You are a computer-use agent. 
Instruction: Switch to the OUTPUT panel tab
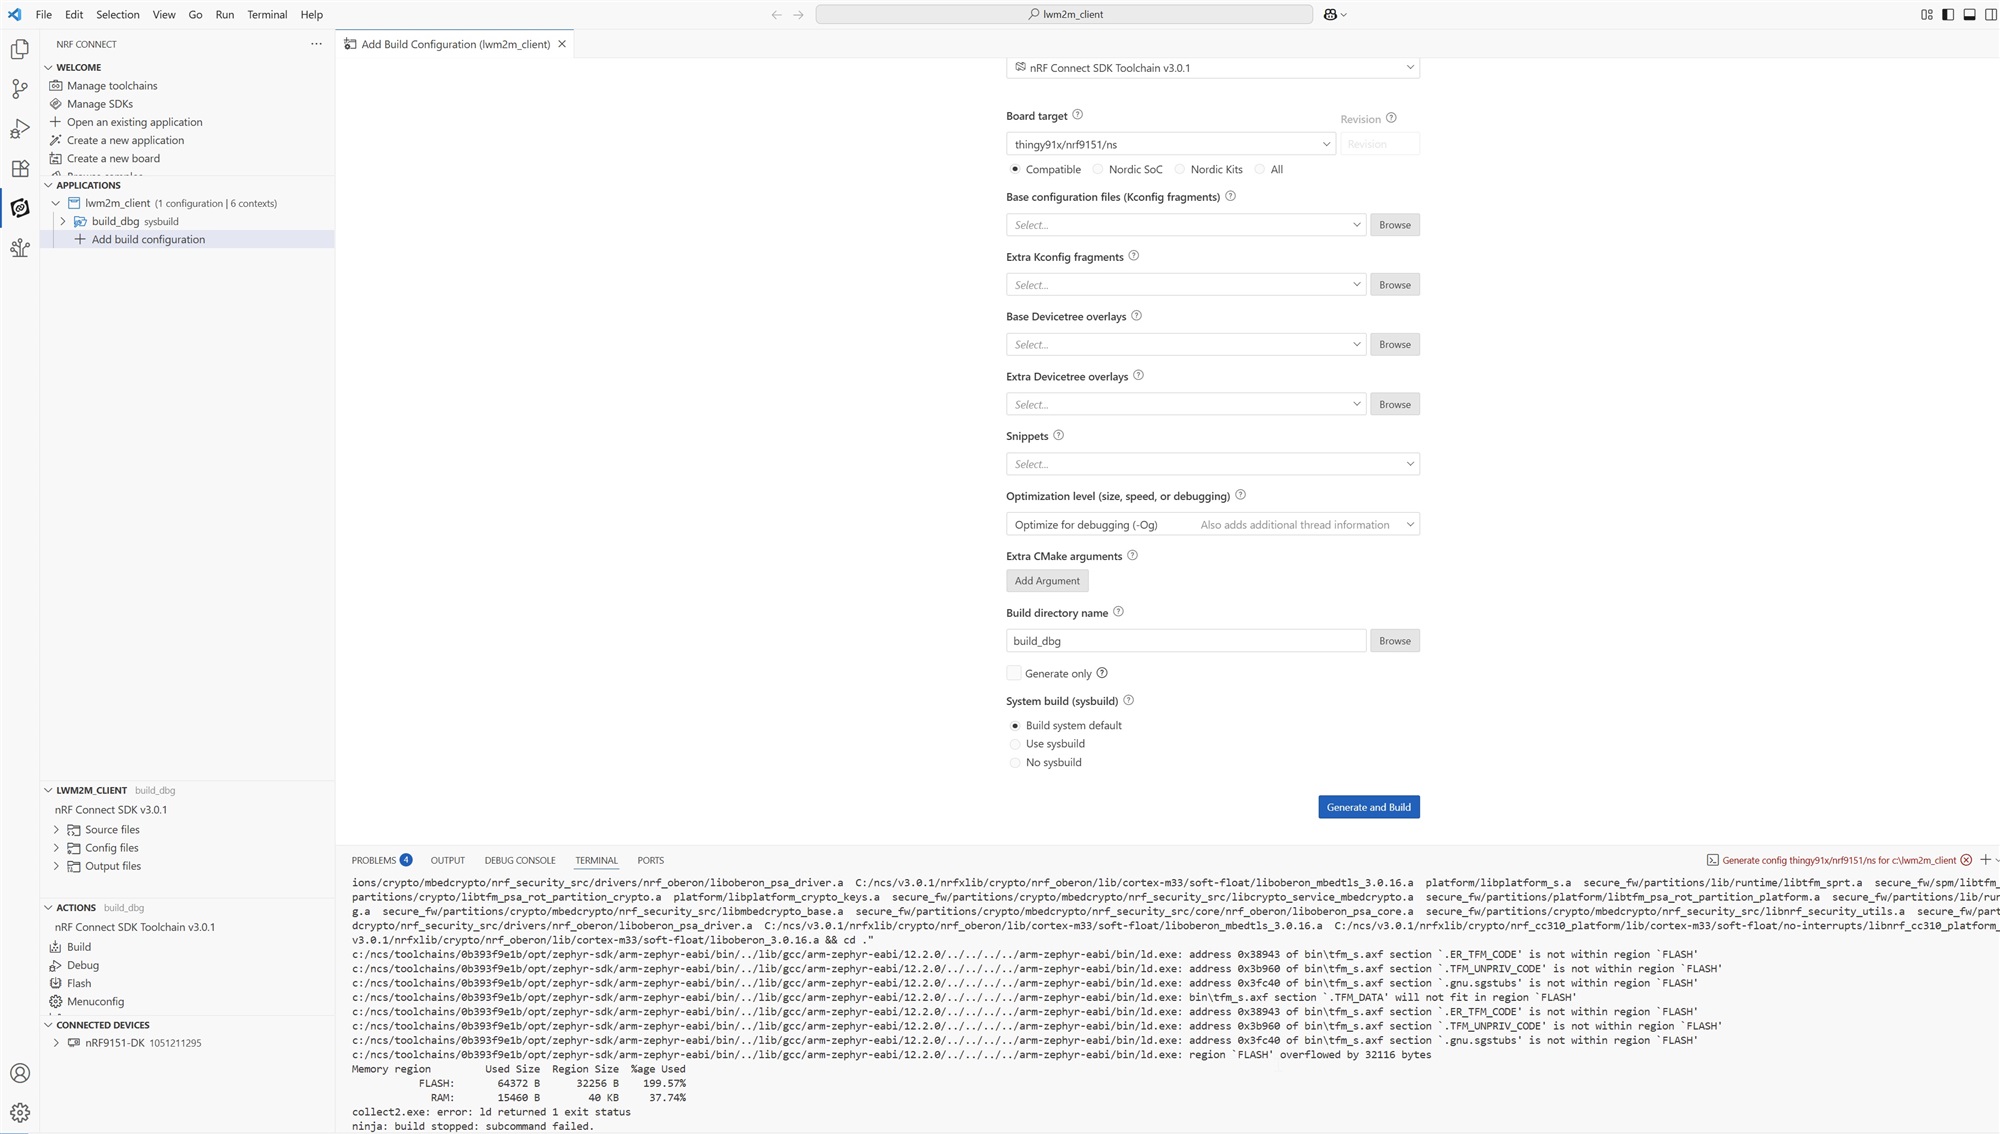click(447, 860)
